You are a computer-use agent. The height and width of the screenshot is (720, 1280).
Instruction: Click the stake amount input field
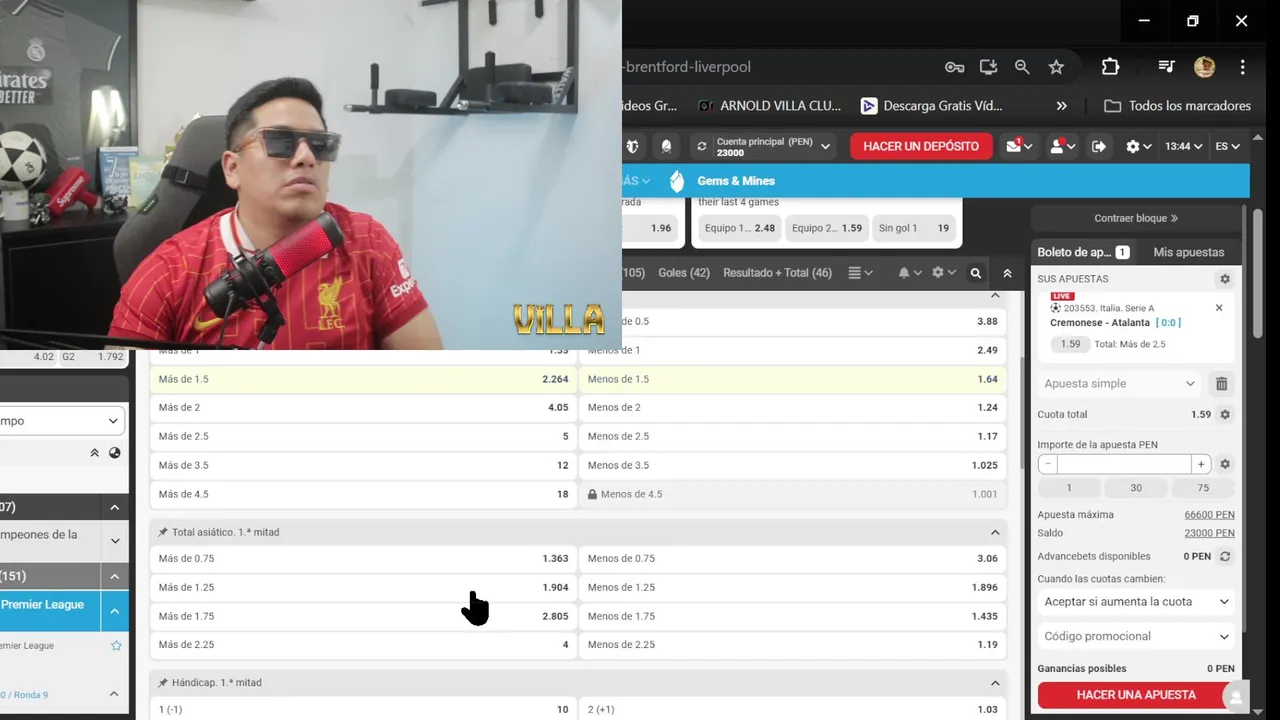click(1124, 464)
